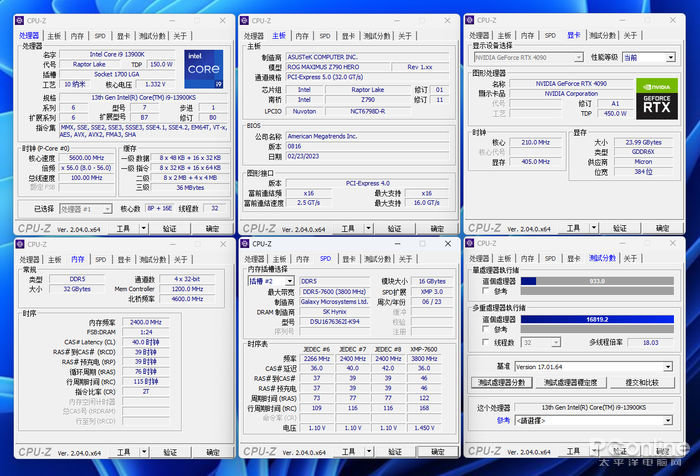Click CPU-Z title icon in memory window
Screen dimensions: 700x476
coord(20,244)
